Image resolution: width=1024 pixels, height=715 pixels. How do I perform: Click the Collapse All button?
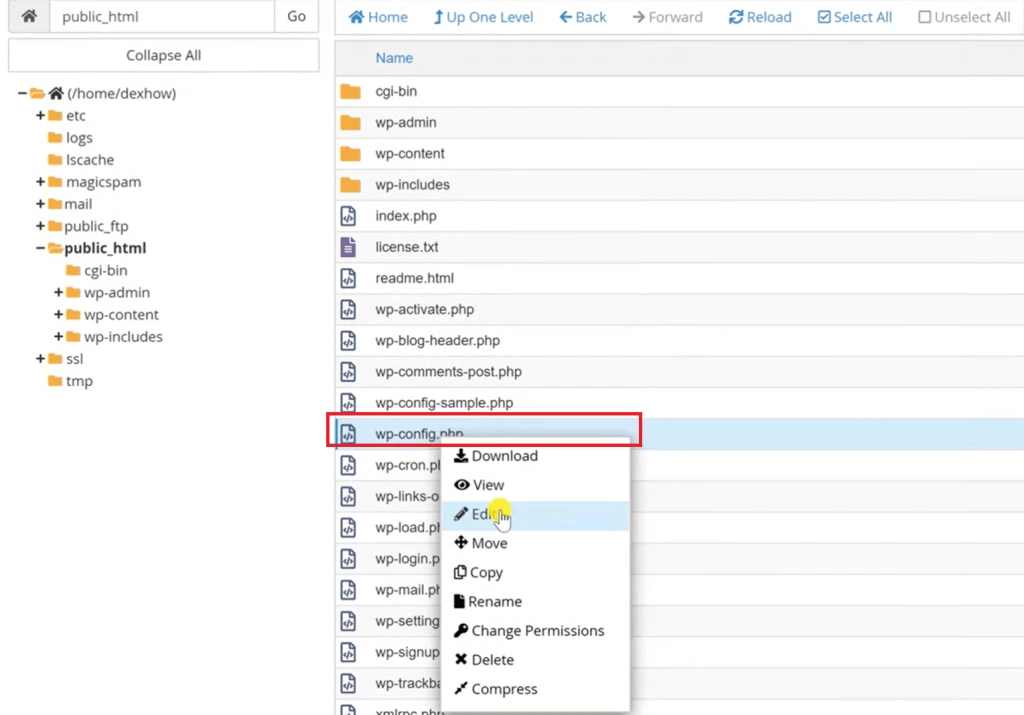pos(162,54)
